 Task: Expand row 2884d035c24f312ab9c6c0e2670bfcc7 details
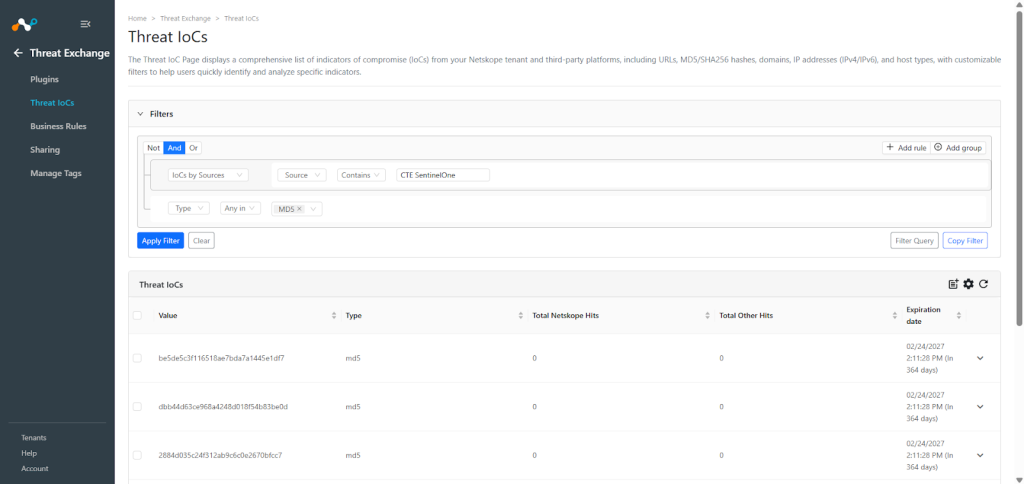(980, 455)
